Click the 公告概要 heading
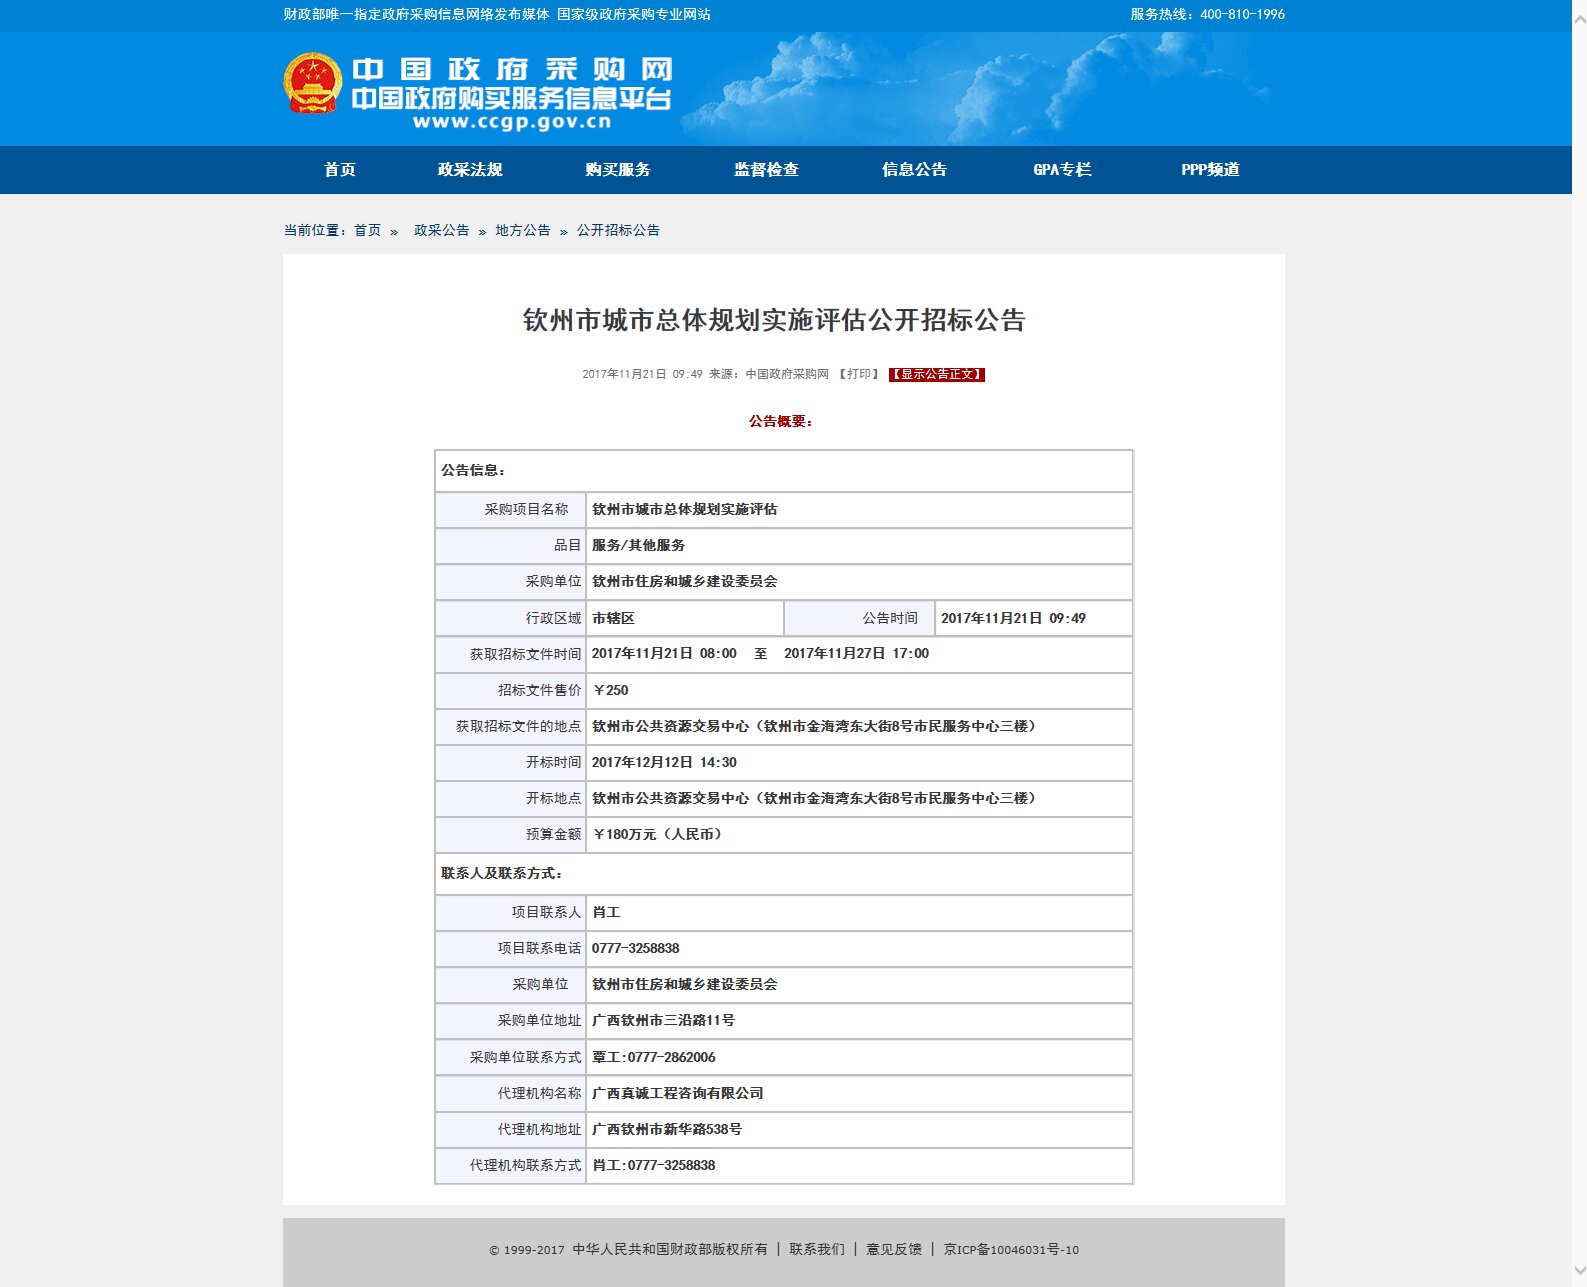The image size is (1587, 1287). coord(781,421)
